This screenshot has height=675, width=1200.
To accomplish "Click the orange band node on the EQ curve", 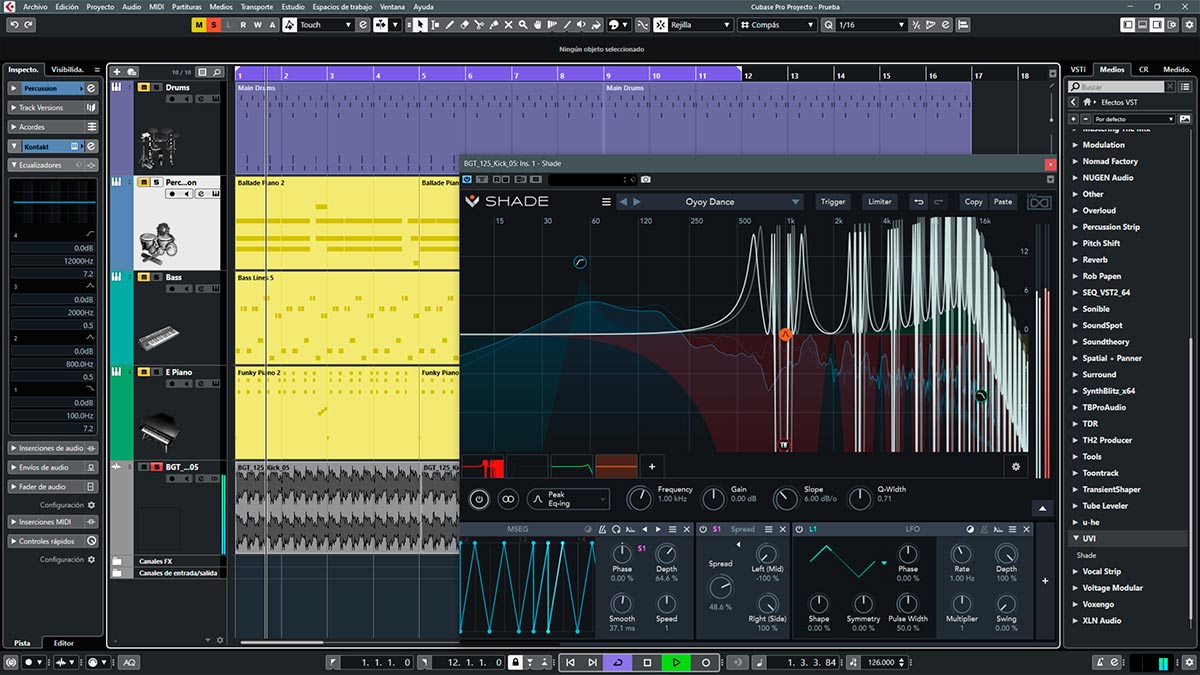I will point(786,335).
